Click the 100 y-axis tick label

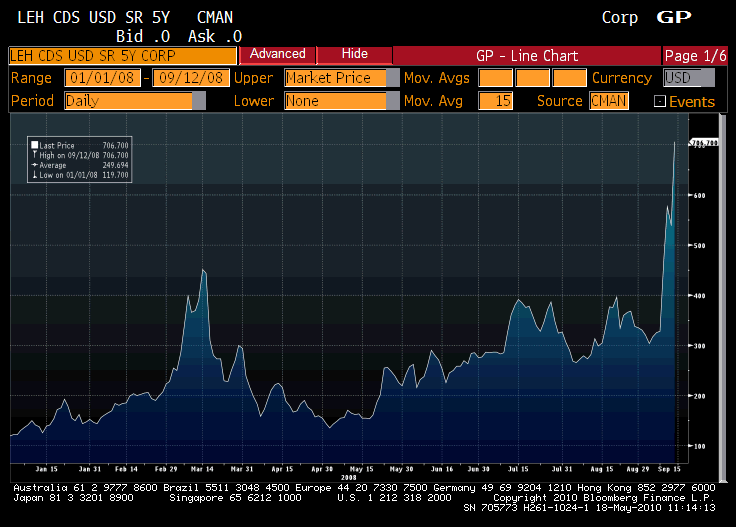pyautogui.click(x=699, y=446)
